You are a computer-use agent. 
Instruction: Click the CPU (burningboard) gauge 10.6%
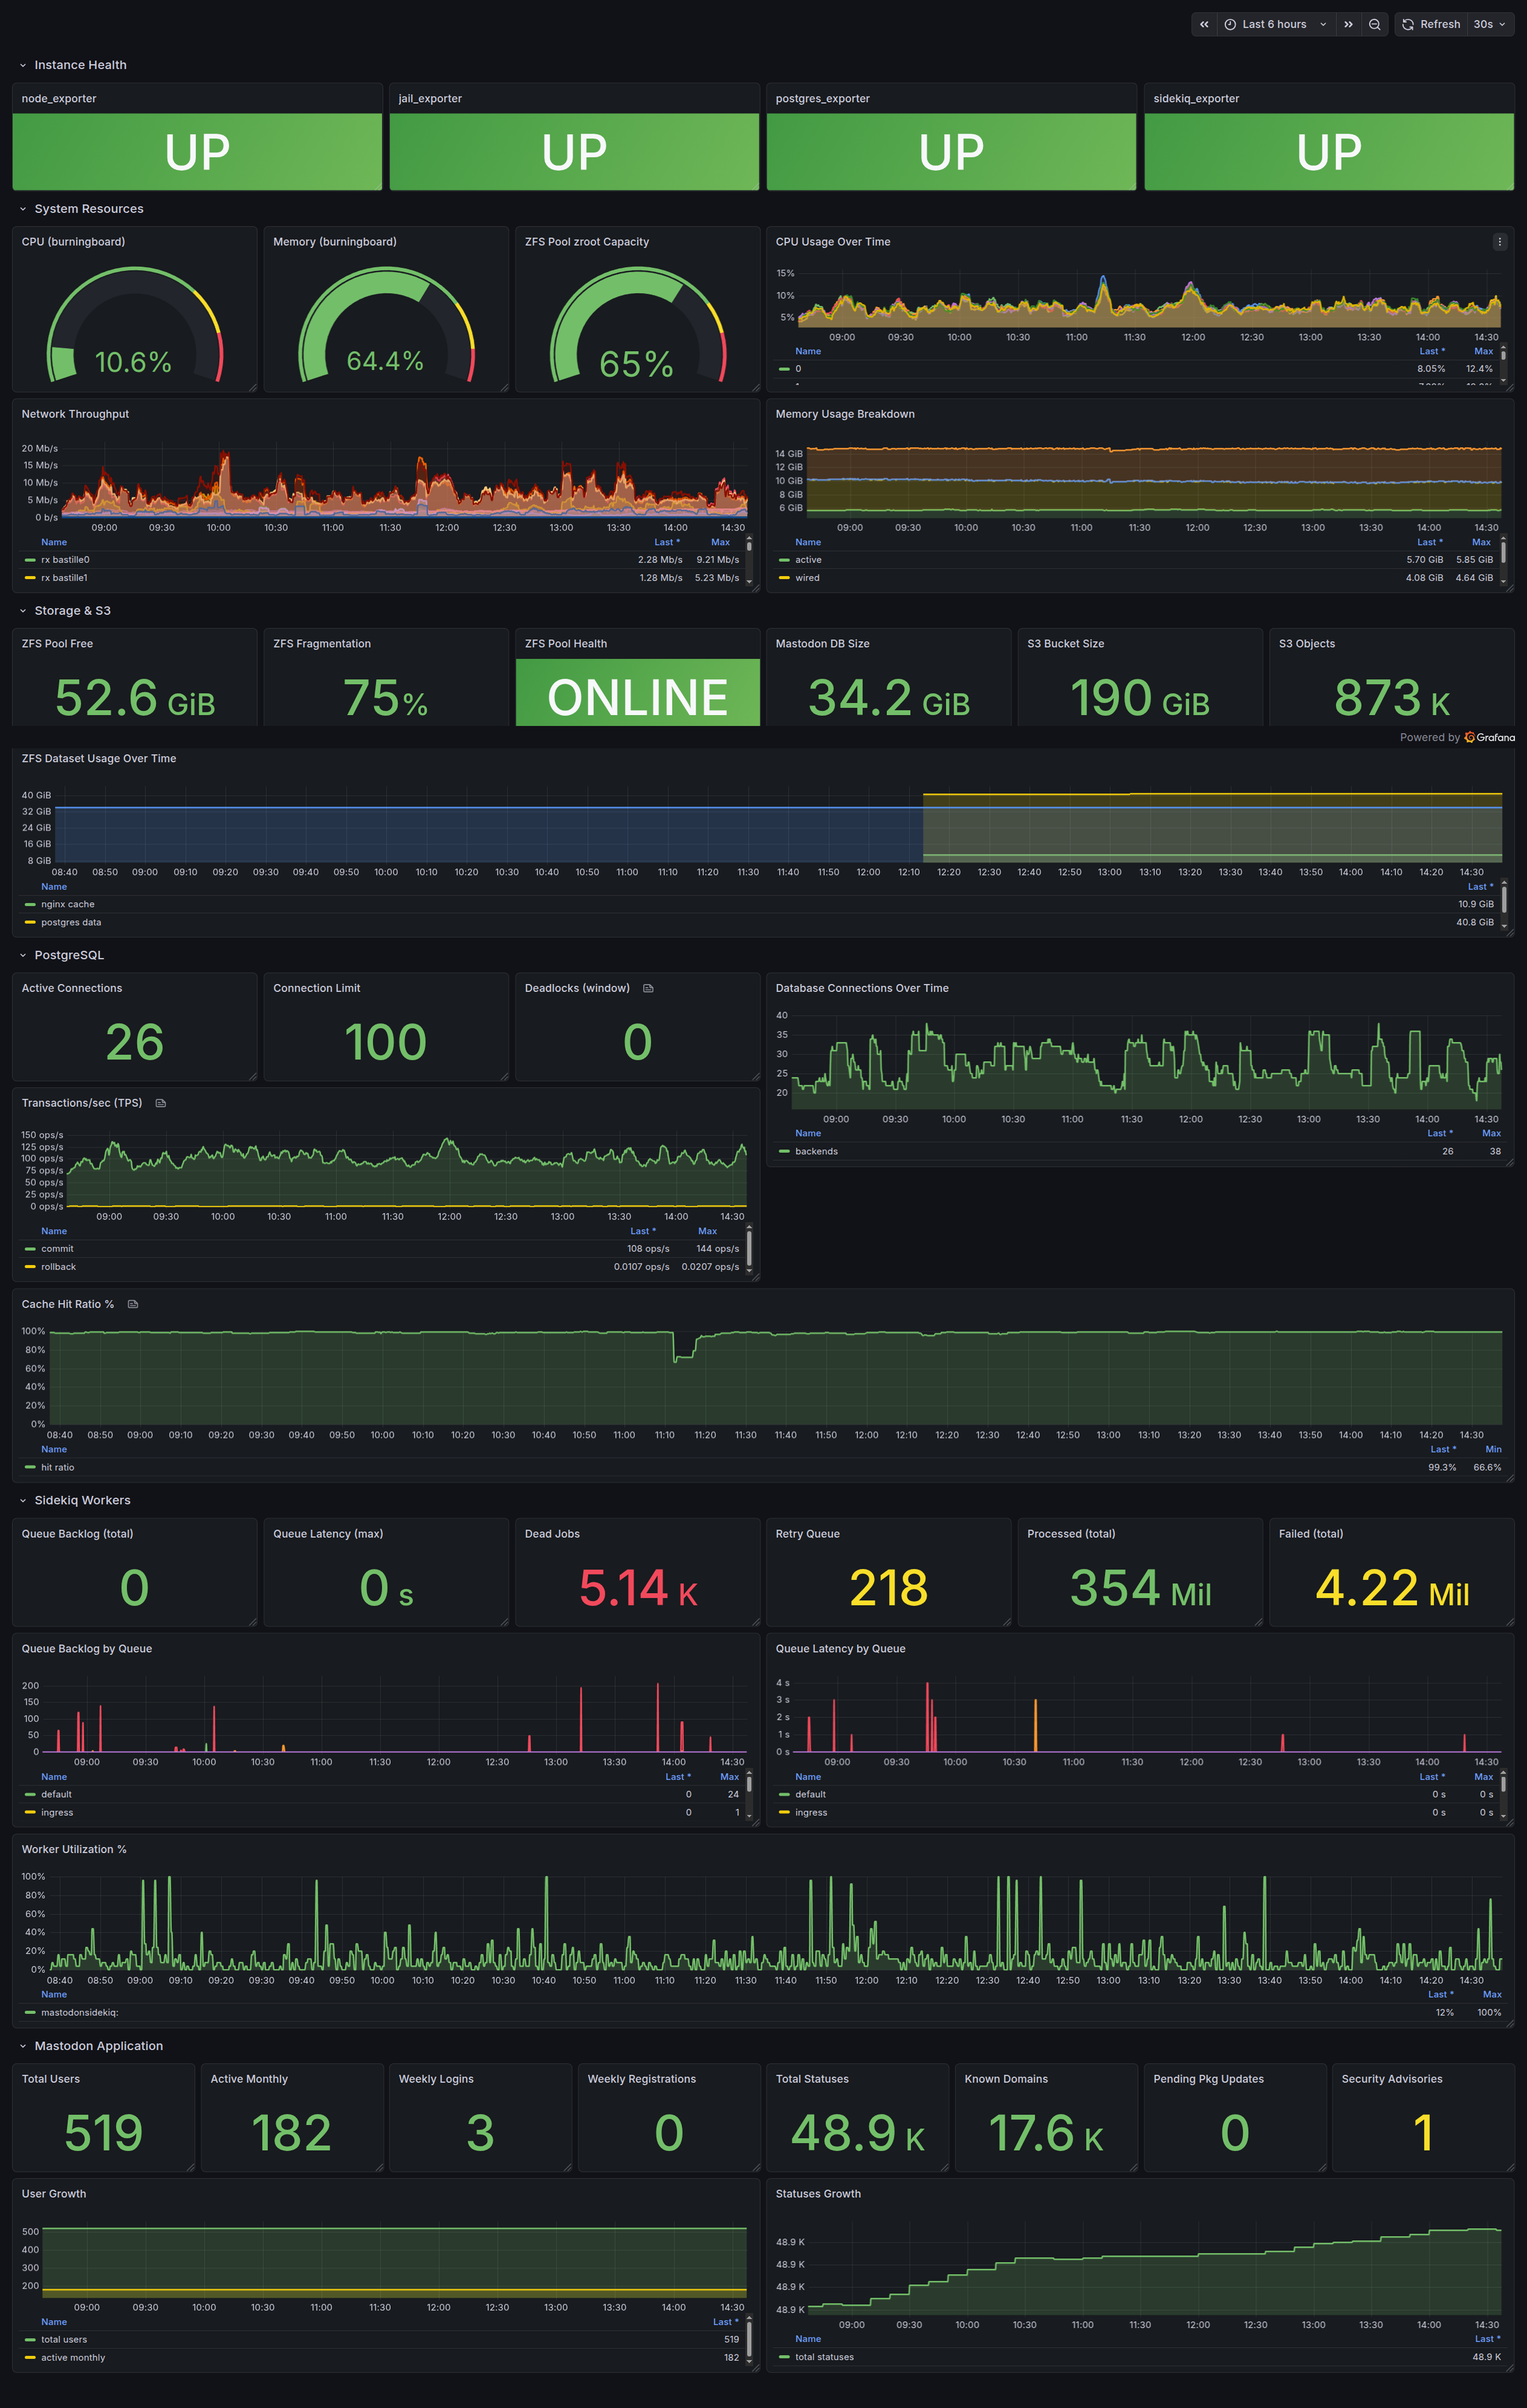[134, 325]
